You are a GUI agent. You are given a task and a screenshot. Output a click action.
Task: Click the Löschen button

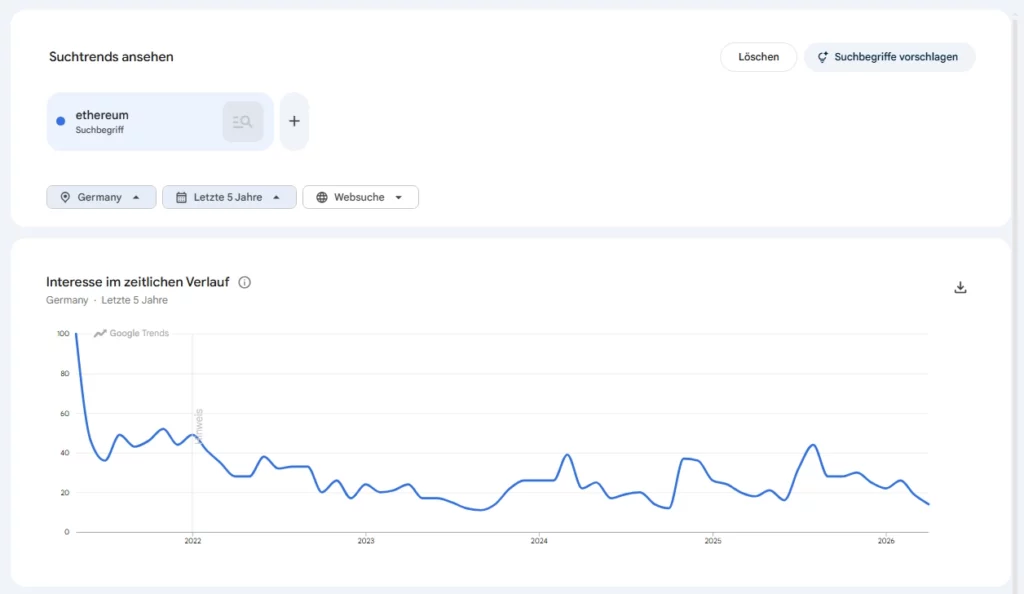click(758, 57)
